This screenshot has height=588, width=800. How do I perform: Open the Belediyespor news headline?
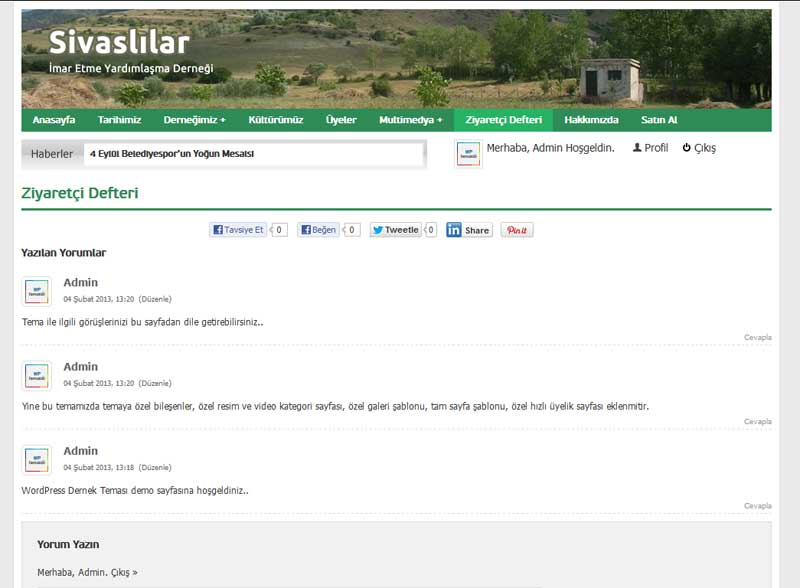coord(172,154)
